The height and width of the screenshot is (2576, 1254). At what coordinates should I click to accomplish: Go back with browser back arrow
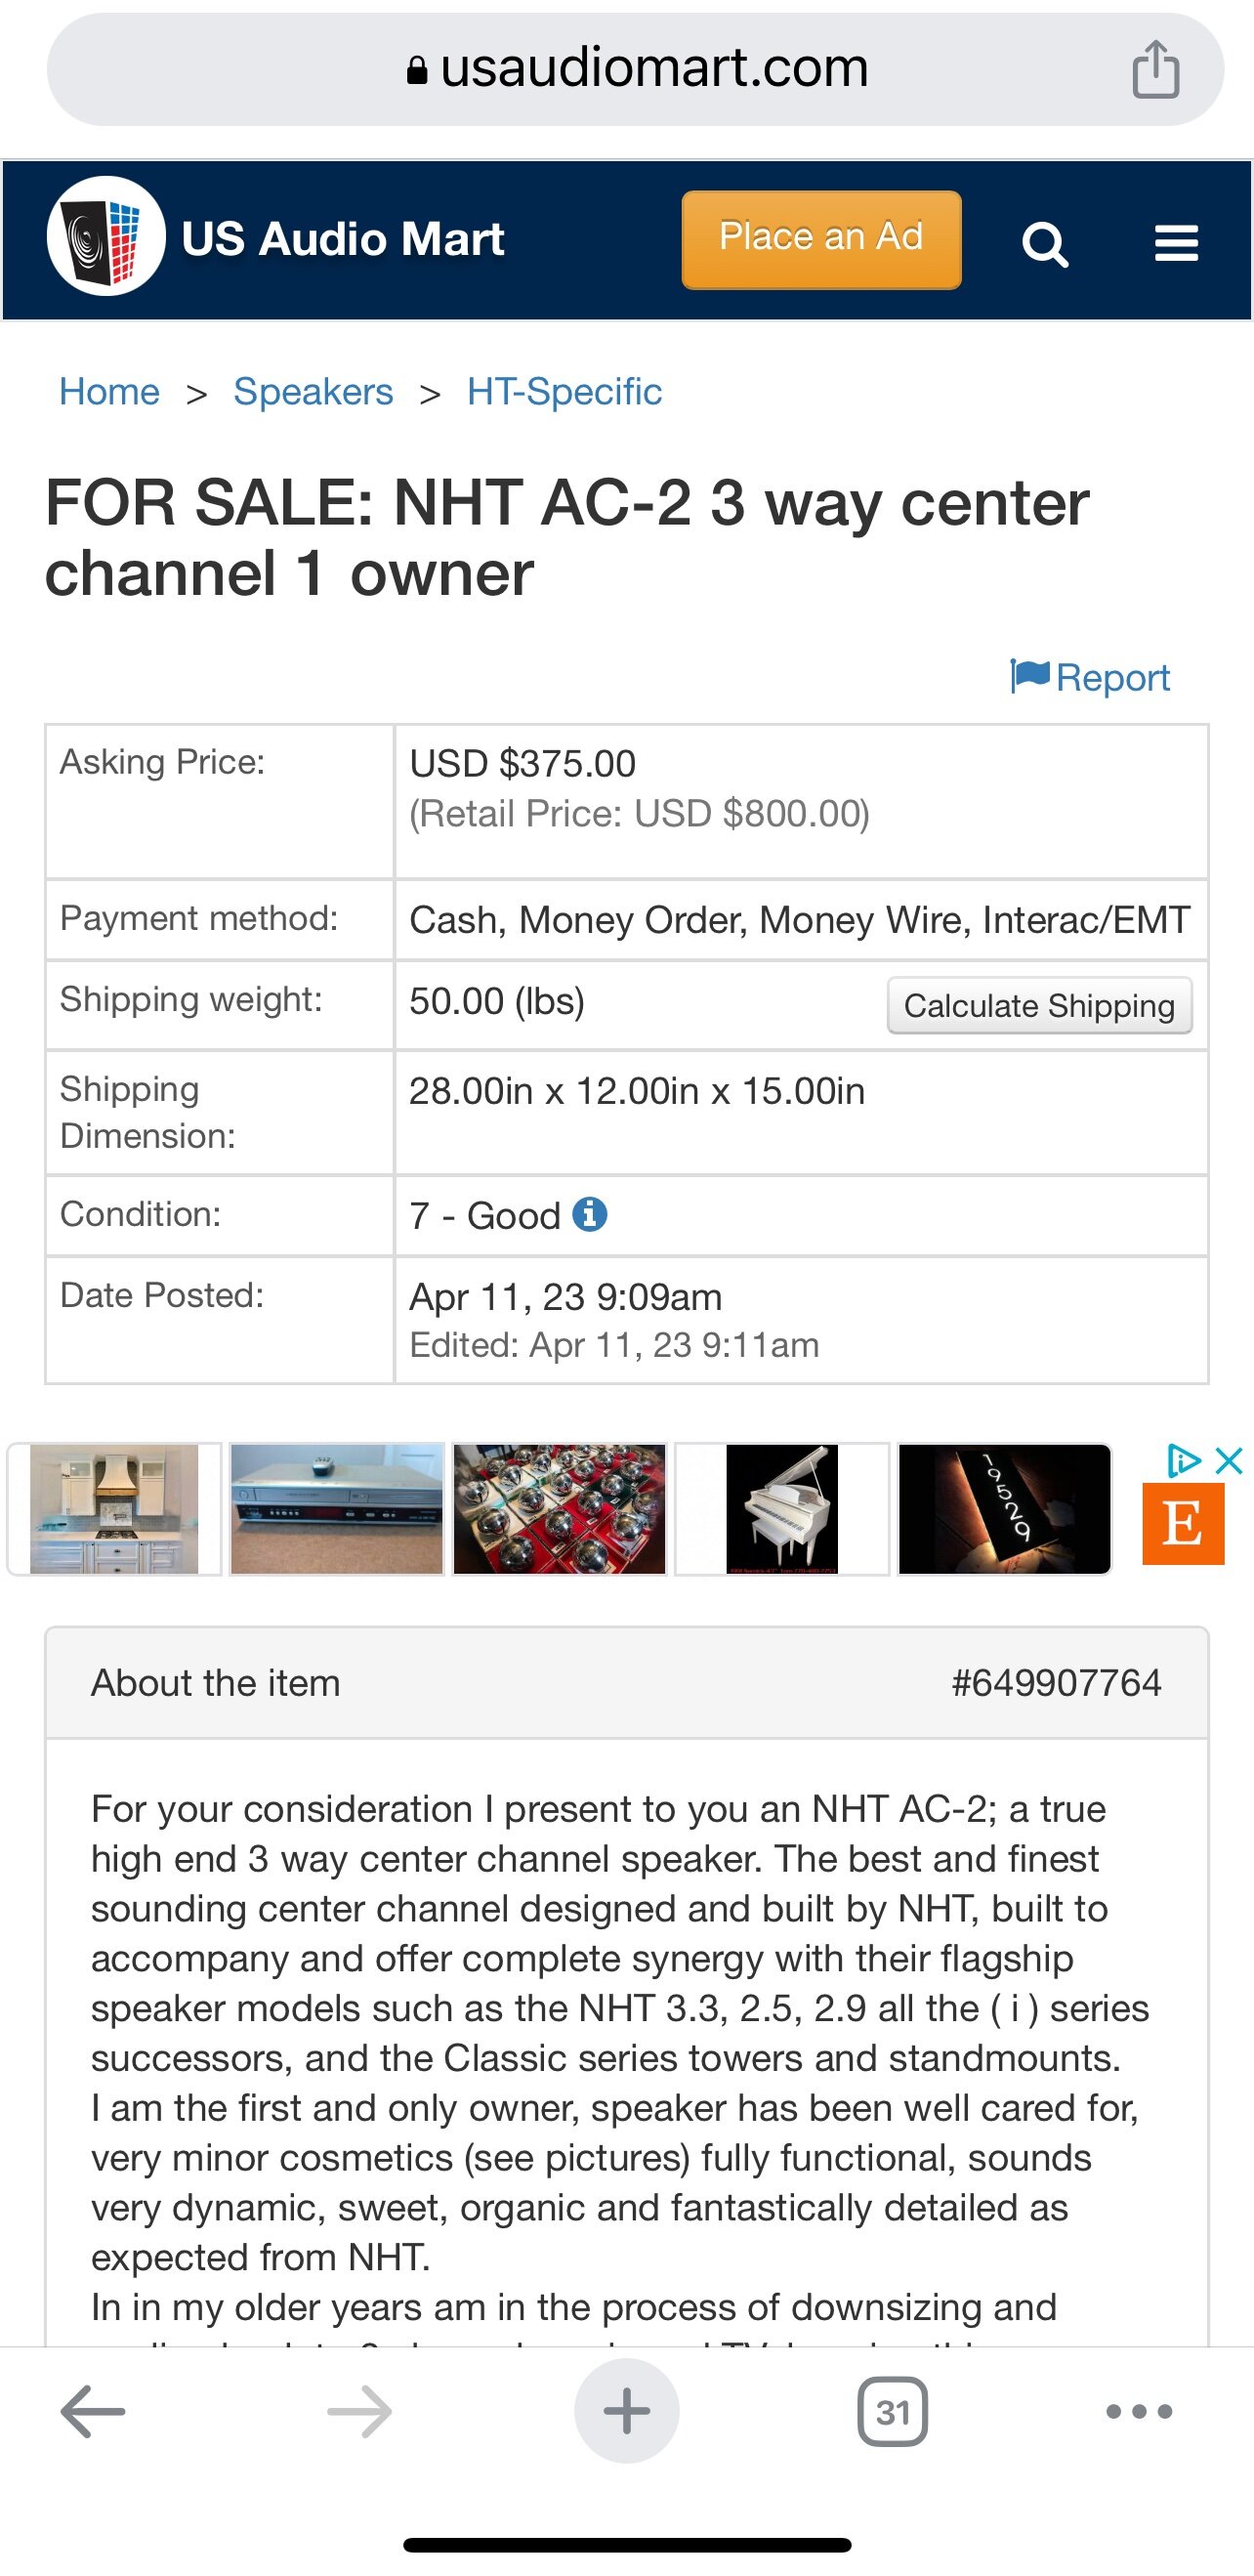(x=93, y=2411)
